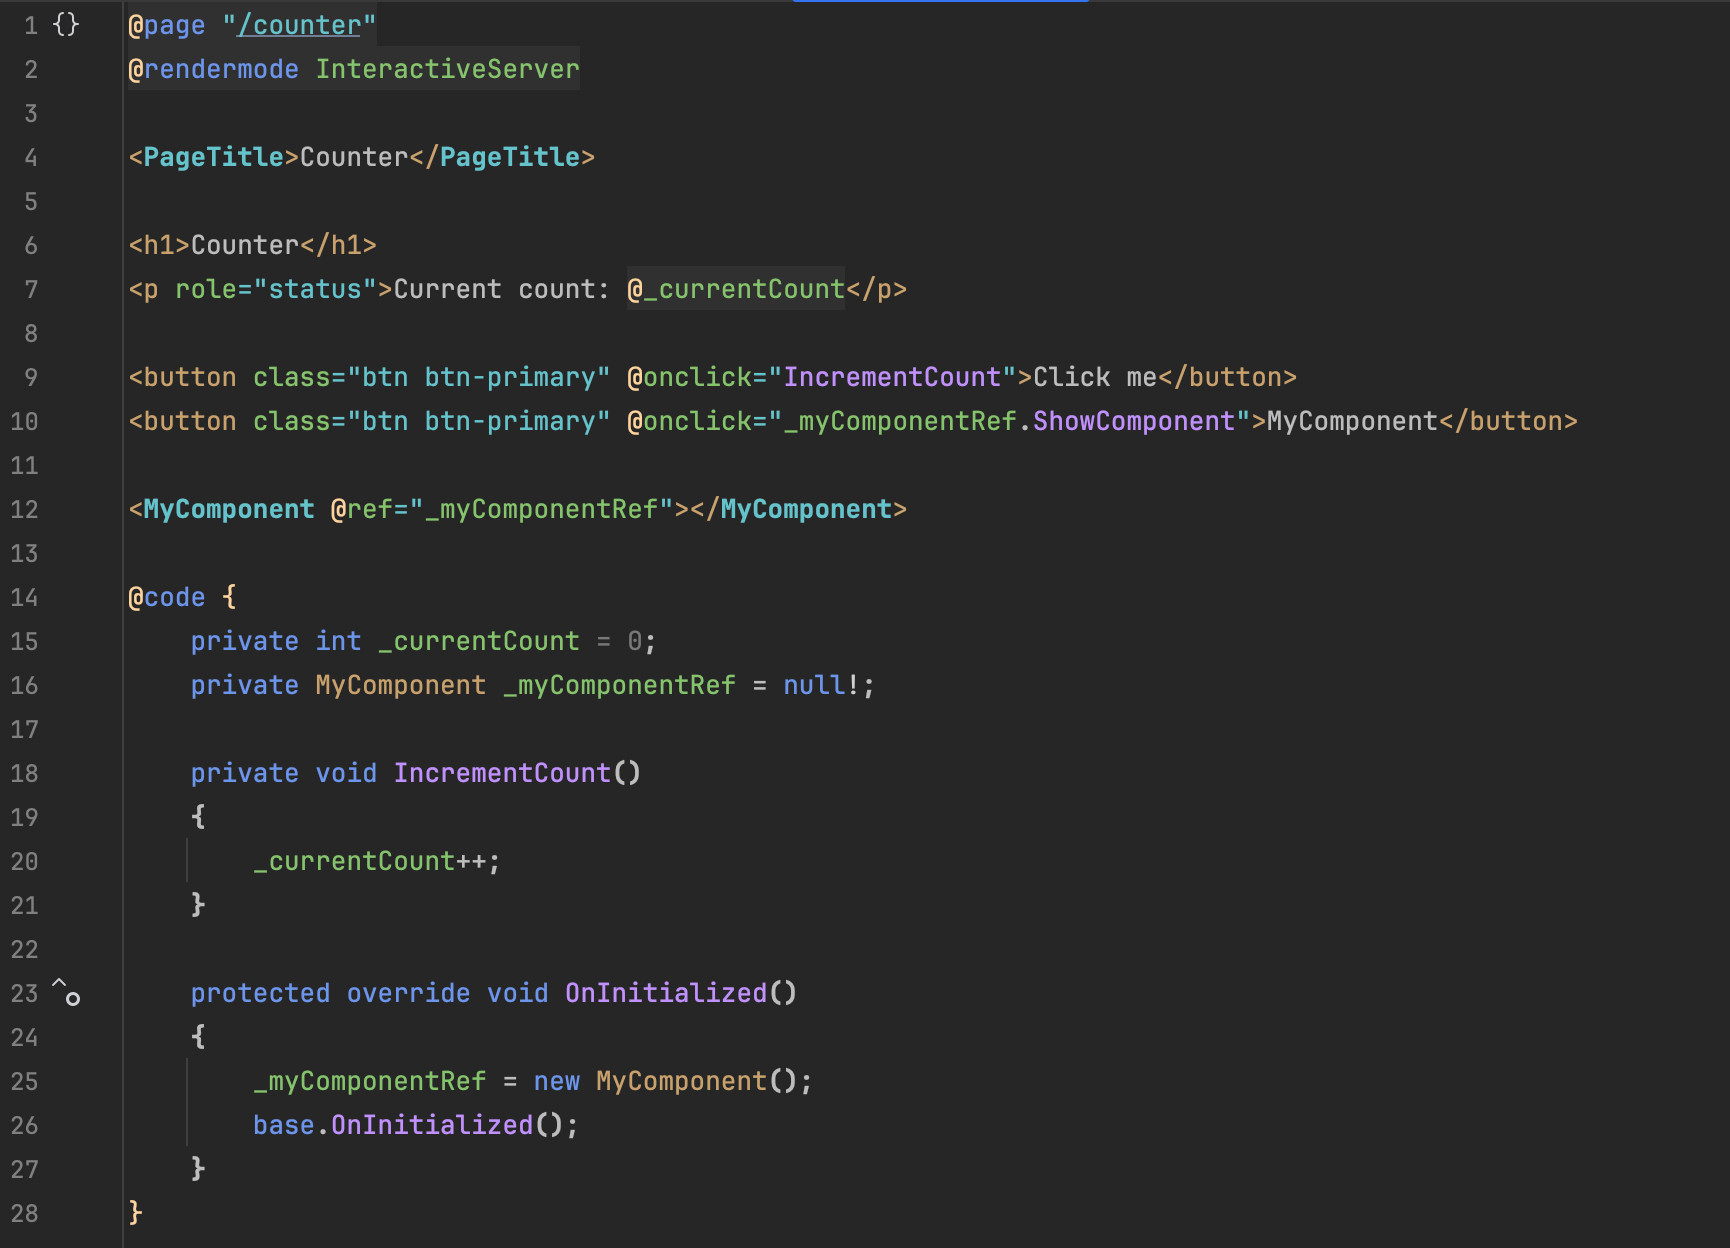Click the opening PageTitle tag name
Viewport: 1730px width, 1248px height.
tap(213, 157)
